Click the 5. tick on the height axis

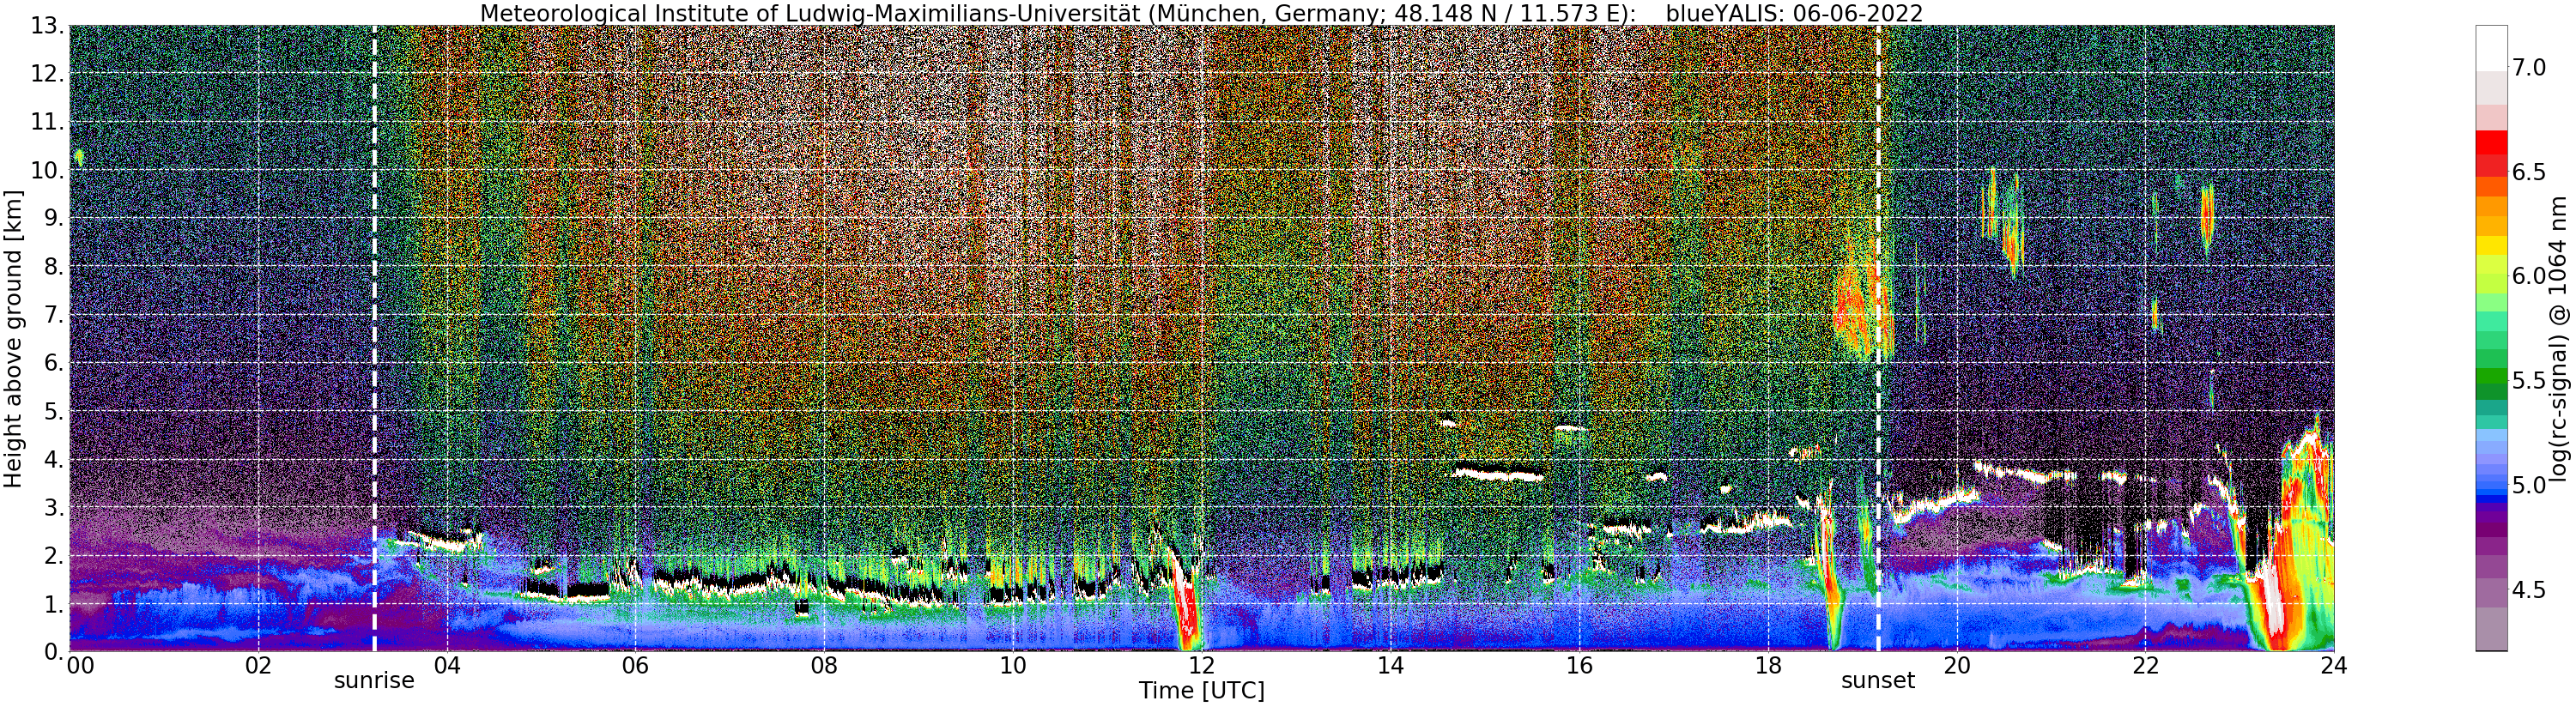[53, 411]
